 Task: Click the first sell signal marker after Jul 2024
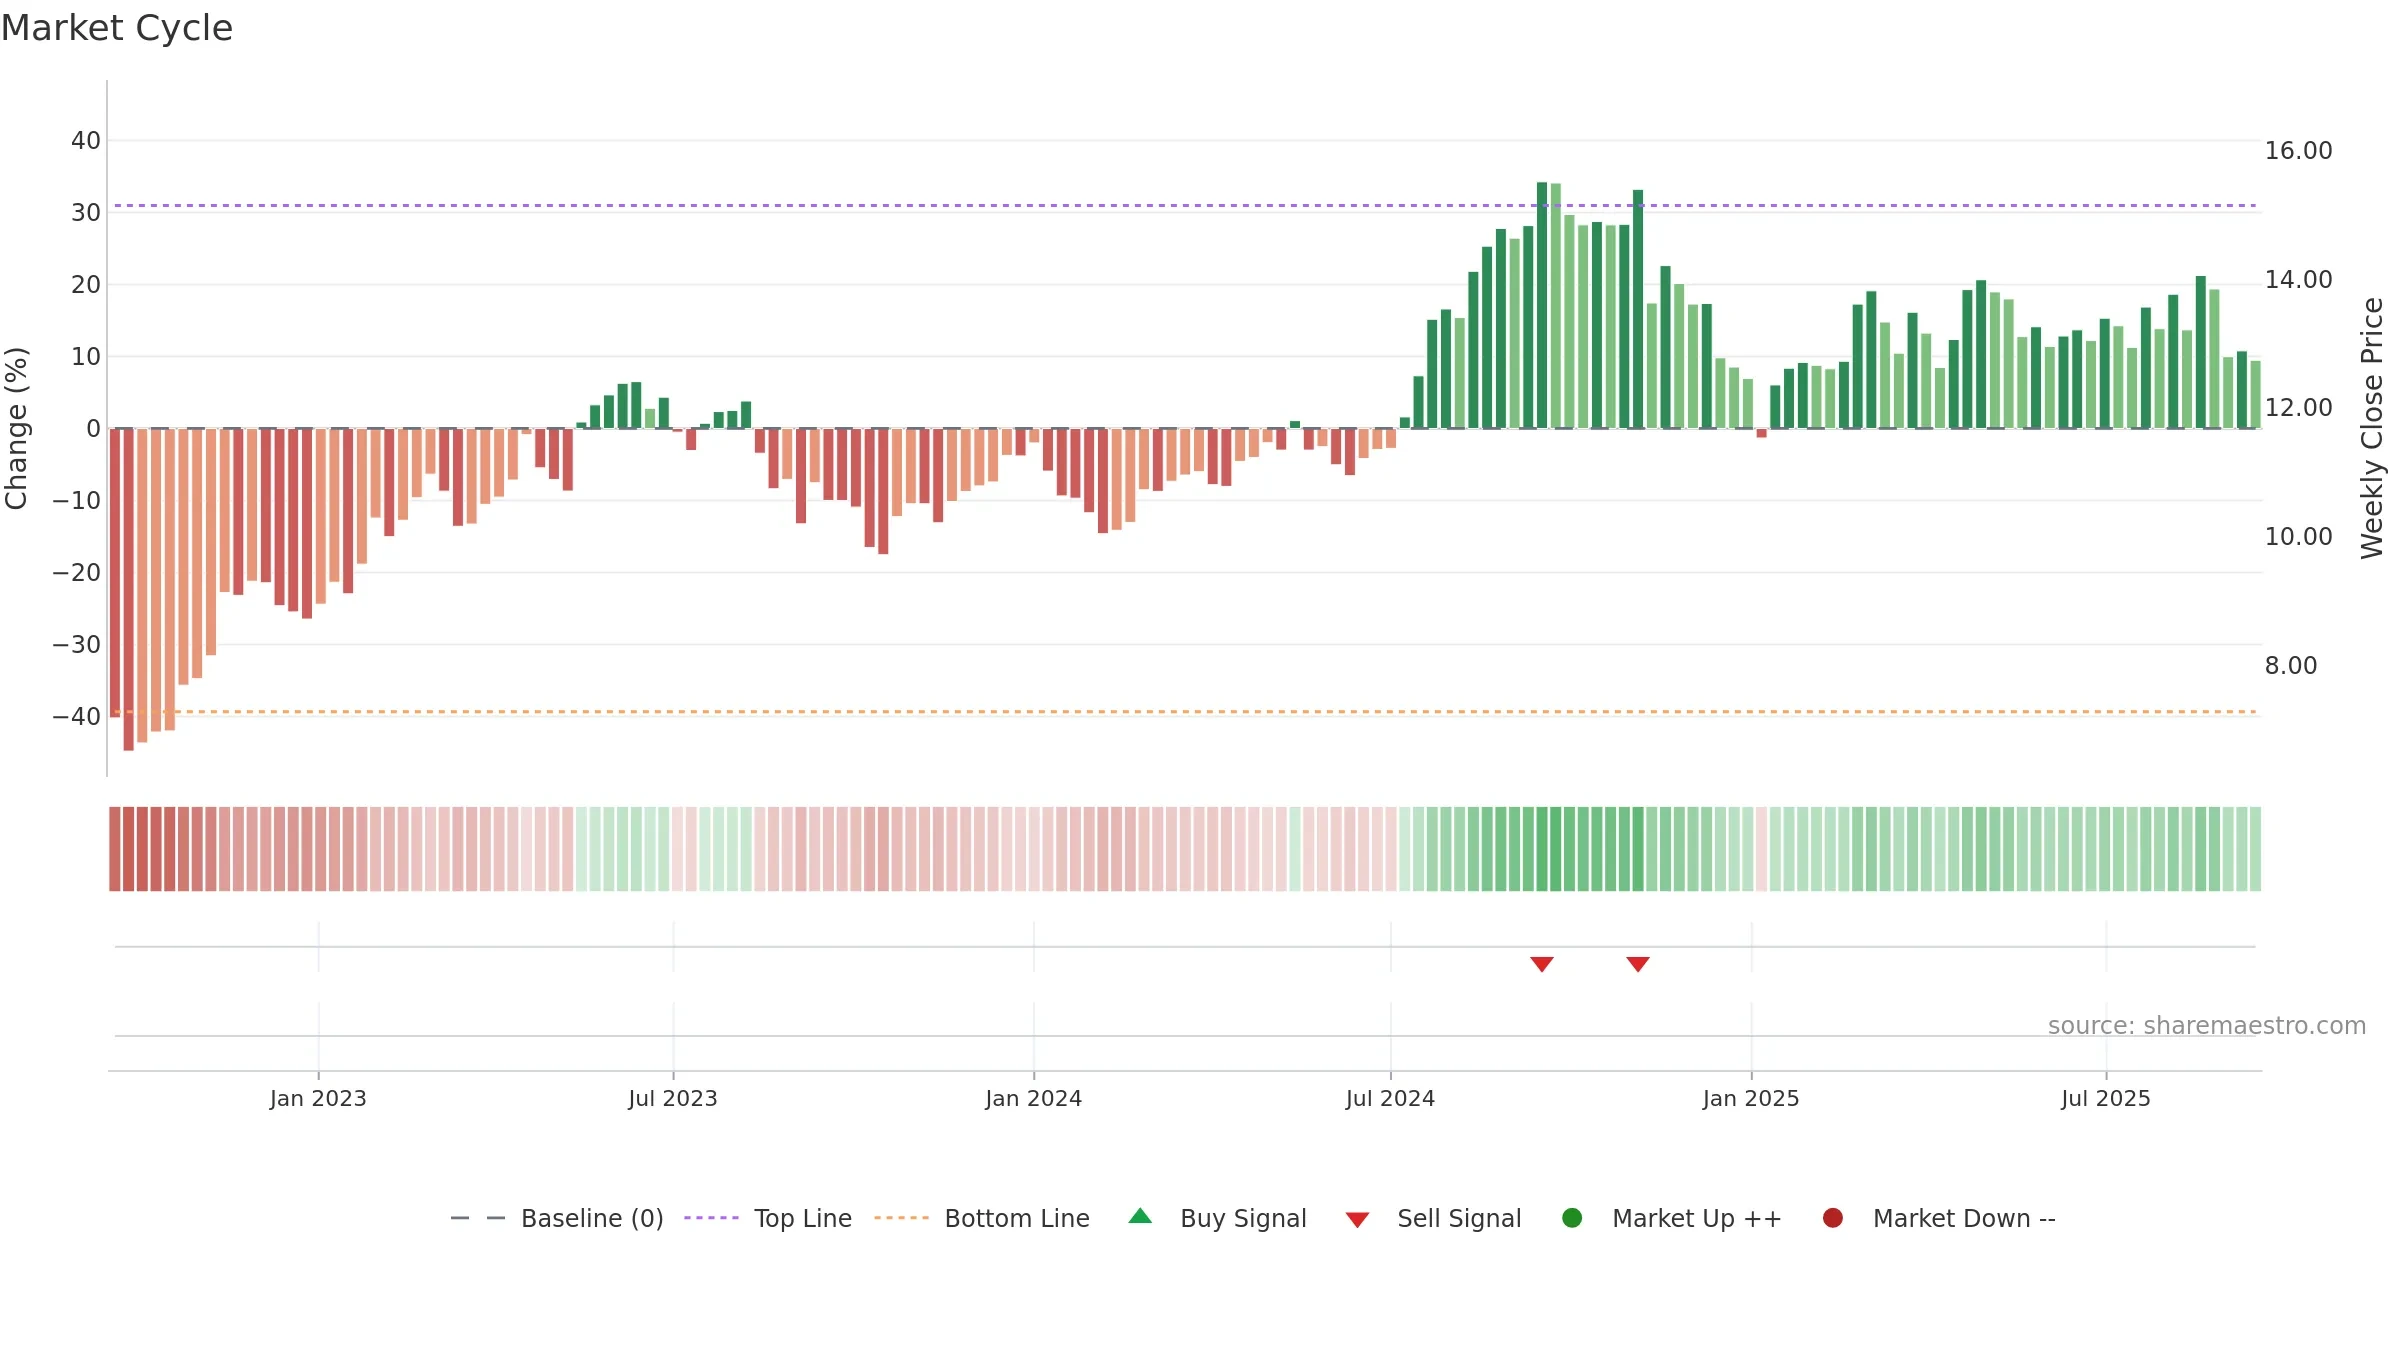pyautogui.click(x=1542, y=964)
